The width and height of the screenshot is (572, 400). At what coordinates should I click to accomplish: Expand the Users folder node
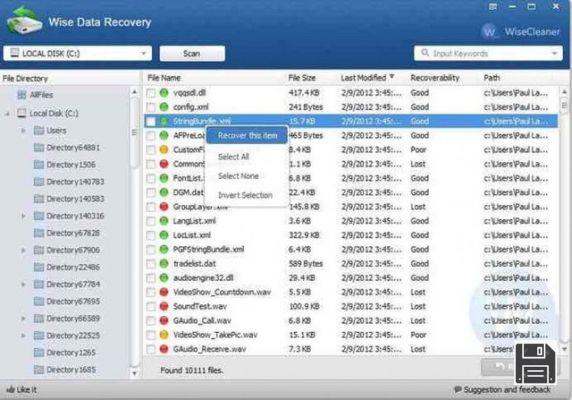[x=23, y=131]
